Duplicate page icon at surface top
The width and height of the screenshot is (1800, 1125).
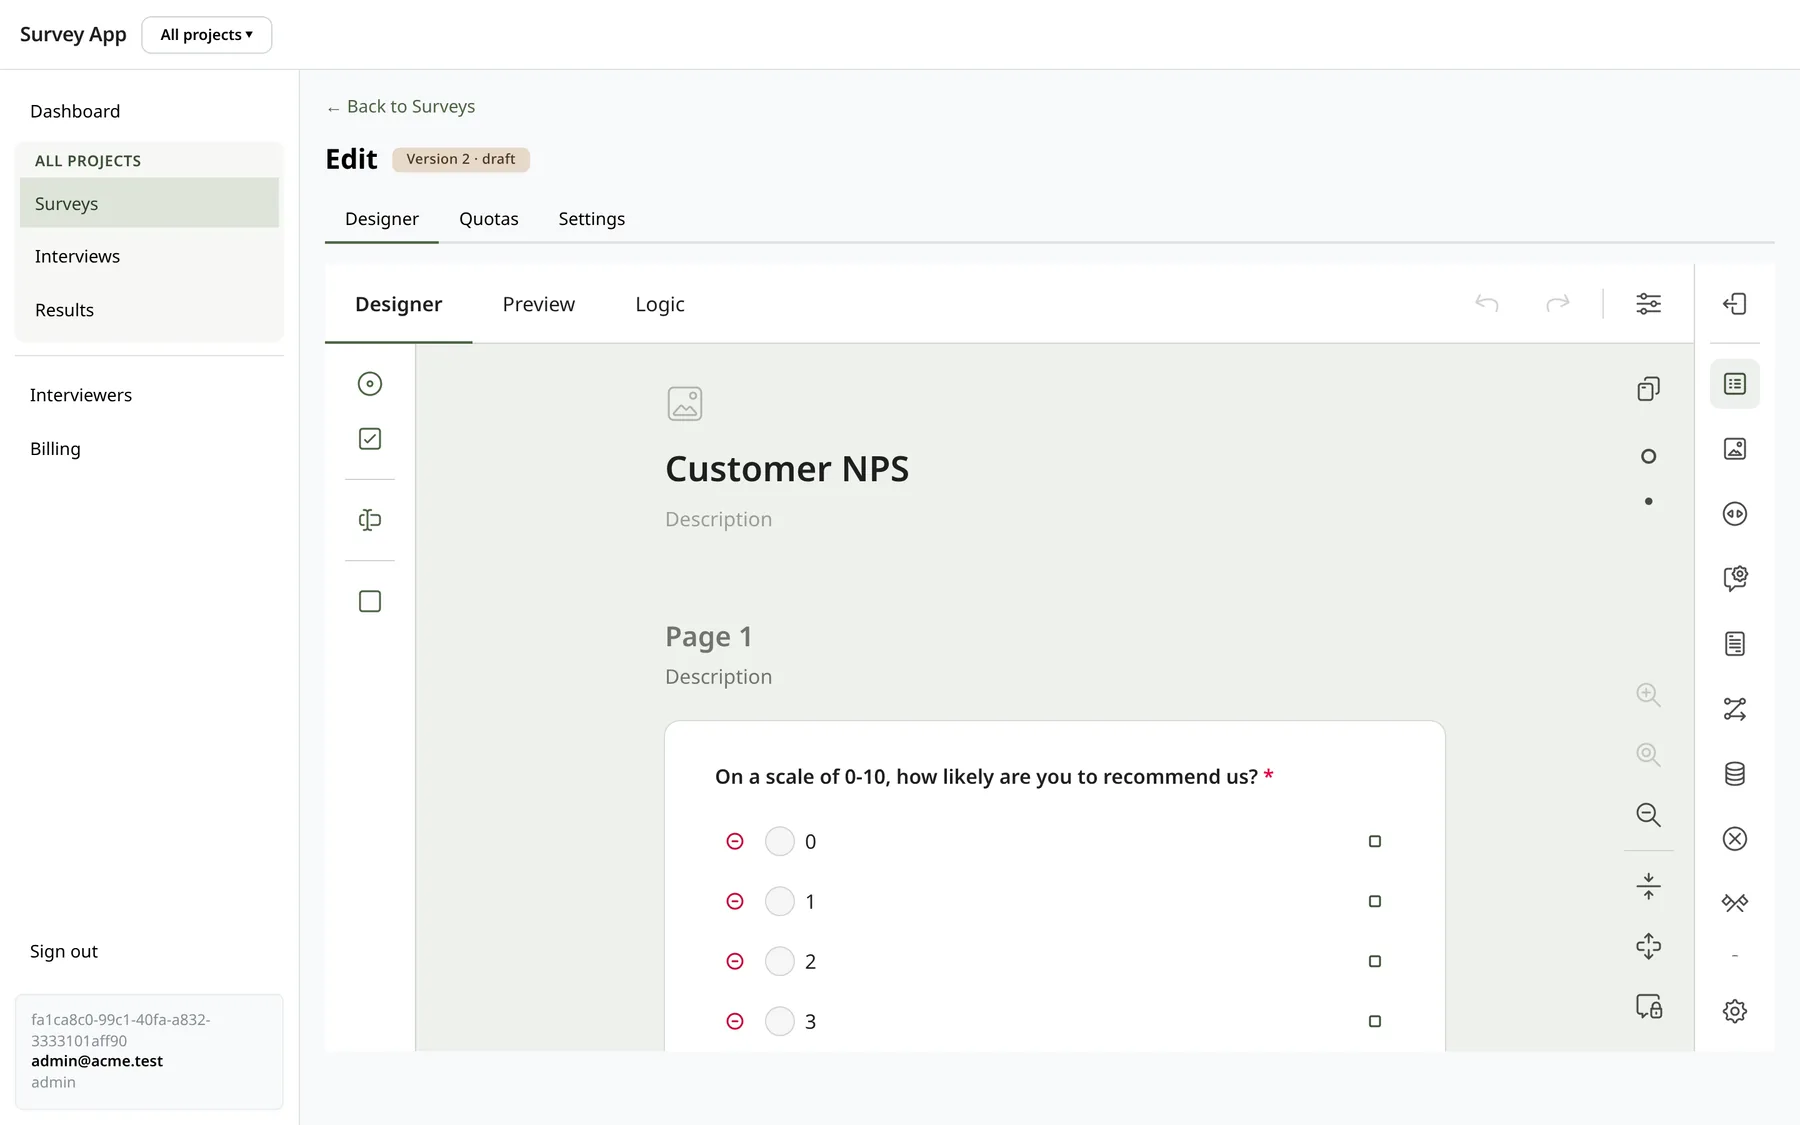[1649, 389]
